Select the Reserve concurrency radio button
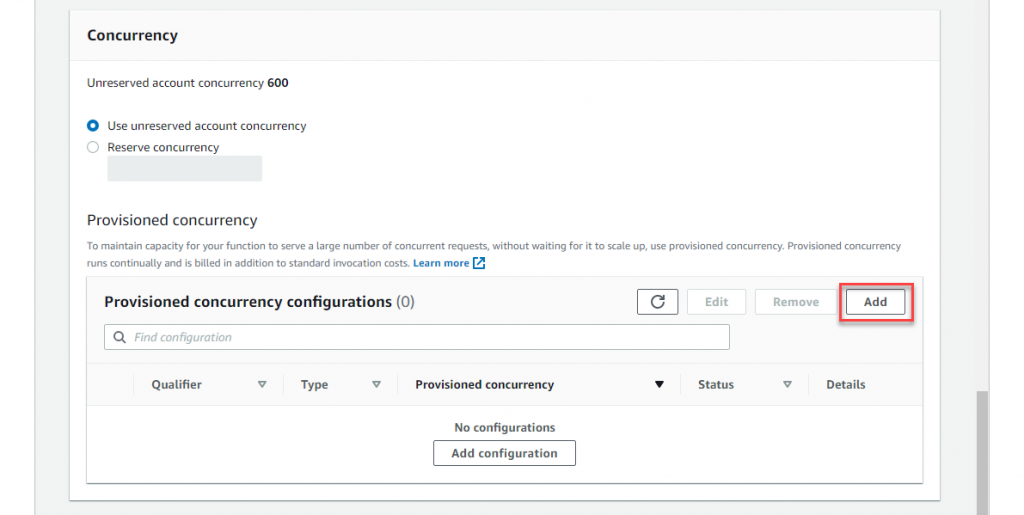Viewport: 1024px width, 515px height. point(93,147)
